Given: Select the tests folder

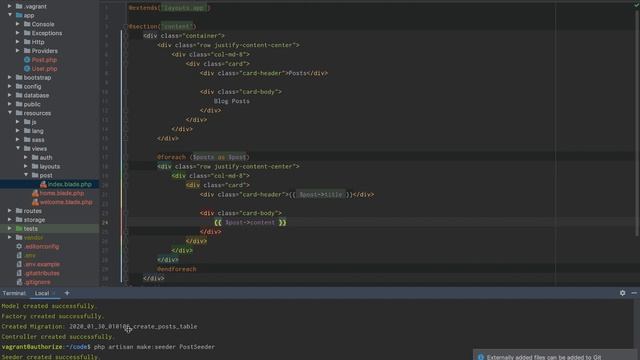Looking at the screenshot, I should (x=31, y=229).
